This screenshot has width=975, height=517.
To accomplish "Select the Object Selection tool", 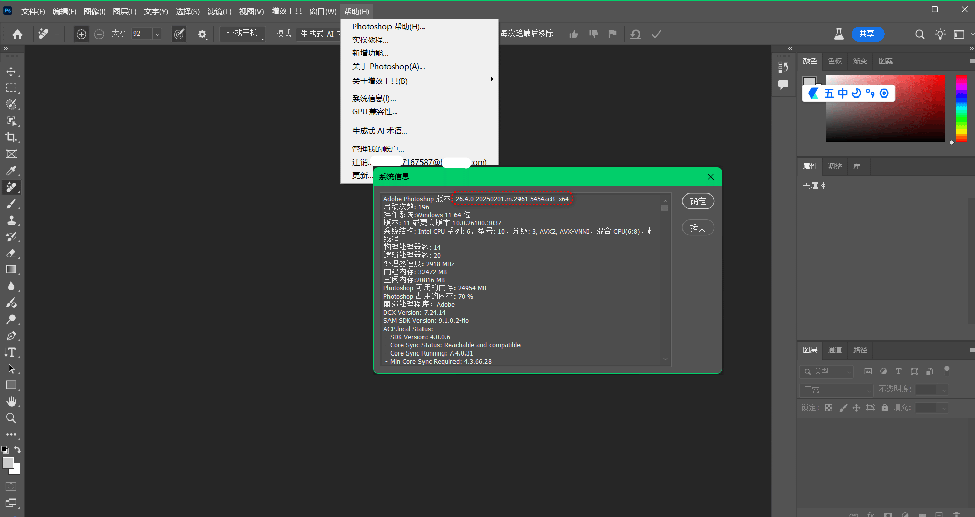I will click(11, 121).
